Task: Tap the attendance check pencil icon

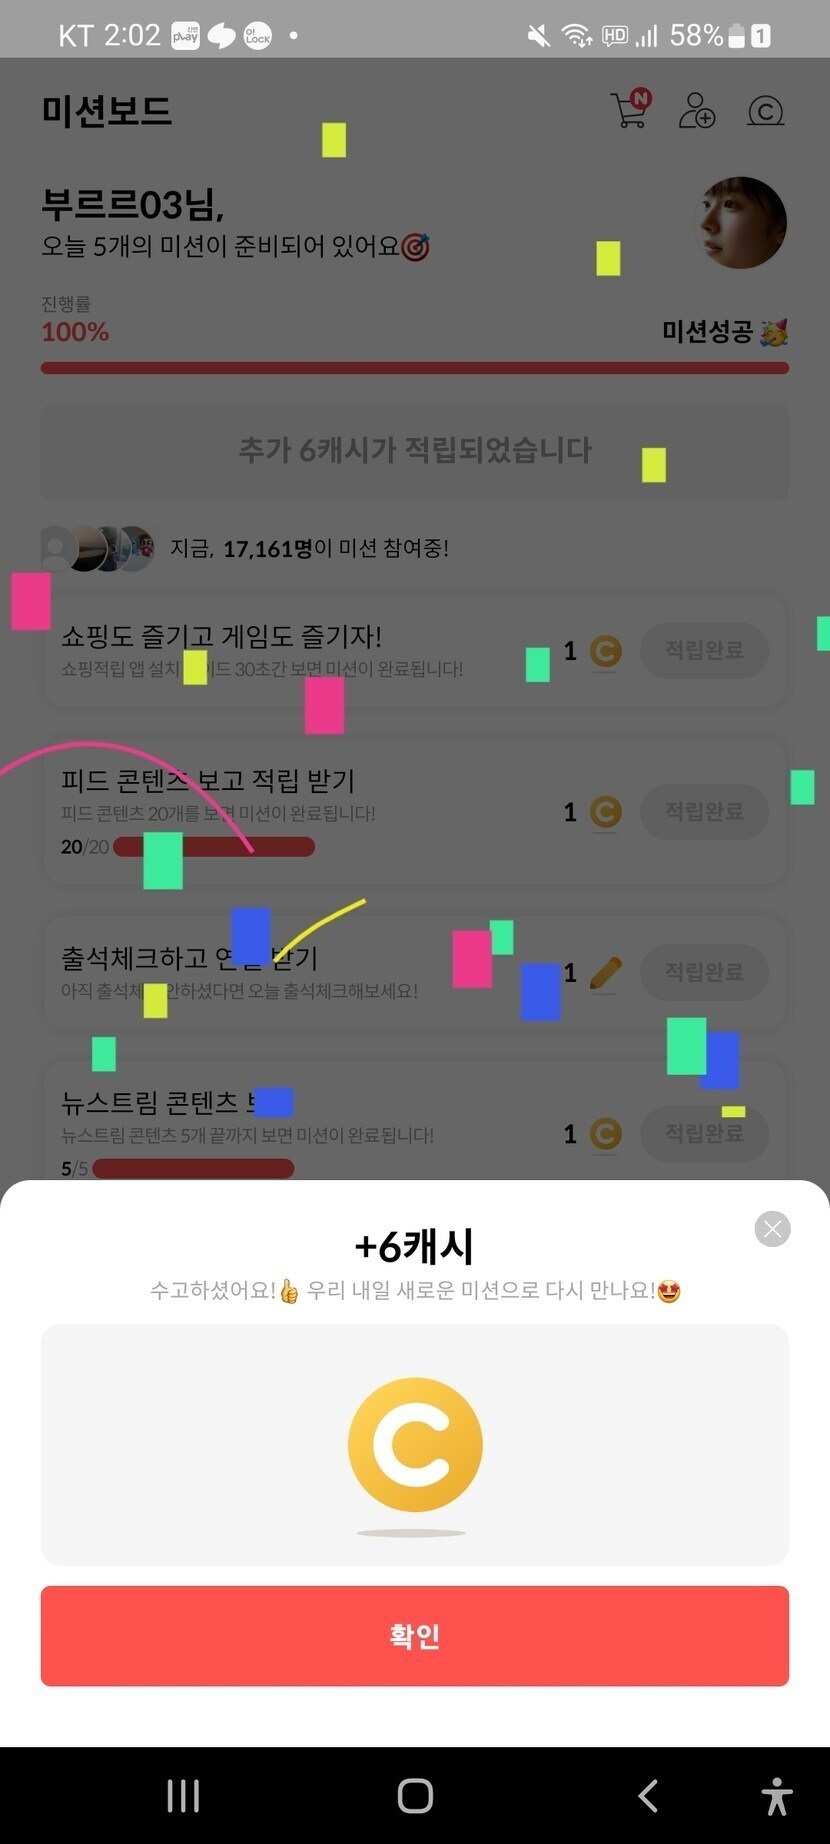Action: 605,972
